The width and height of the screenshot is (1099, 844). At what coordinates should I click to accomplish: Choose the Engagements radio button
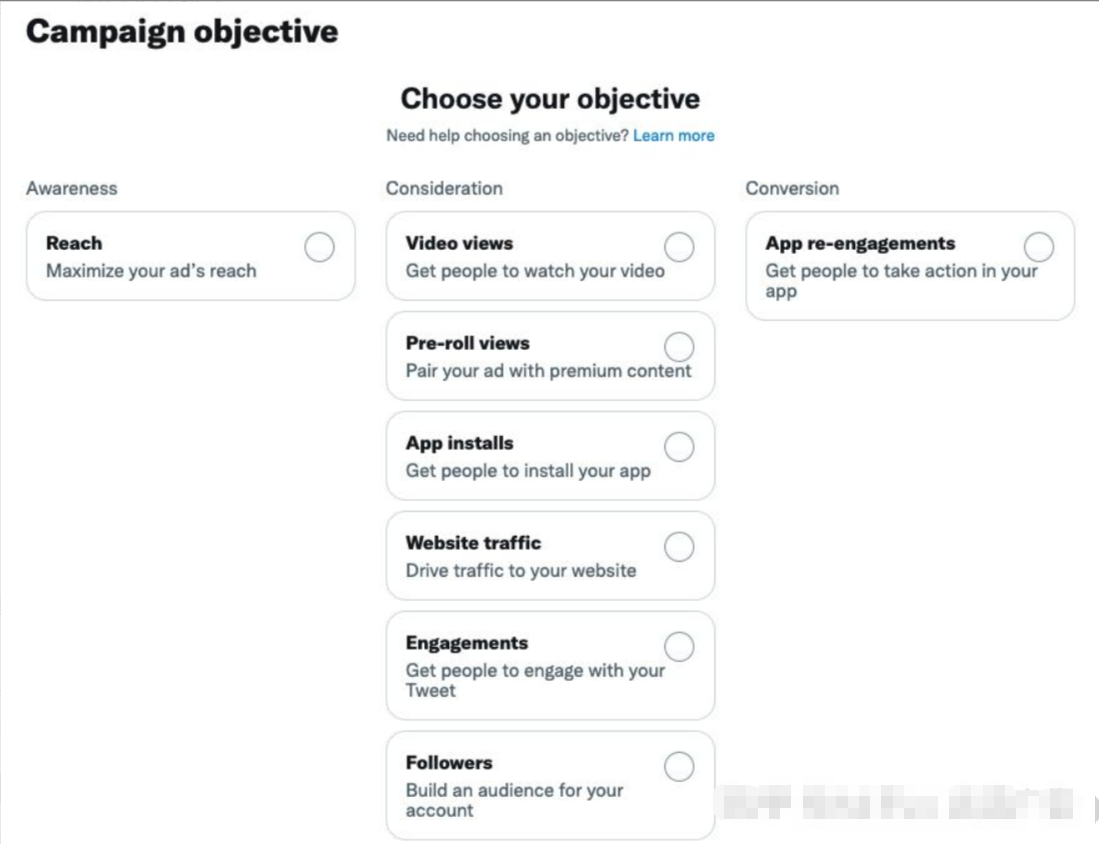coord(679,647)
